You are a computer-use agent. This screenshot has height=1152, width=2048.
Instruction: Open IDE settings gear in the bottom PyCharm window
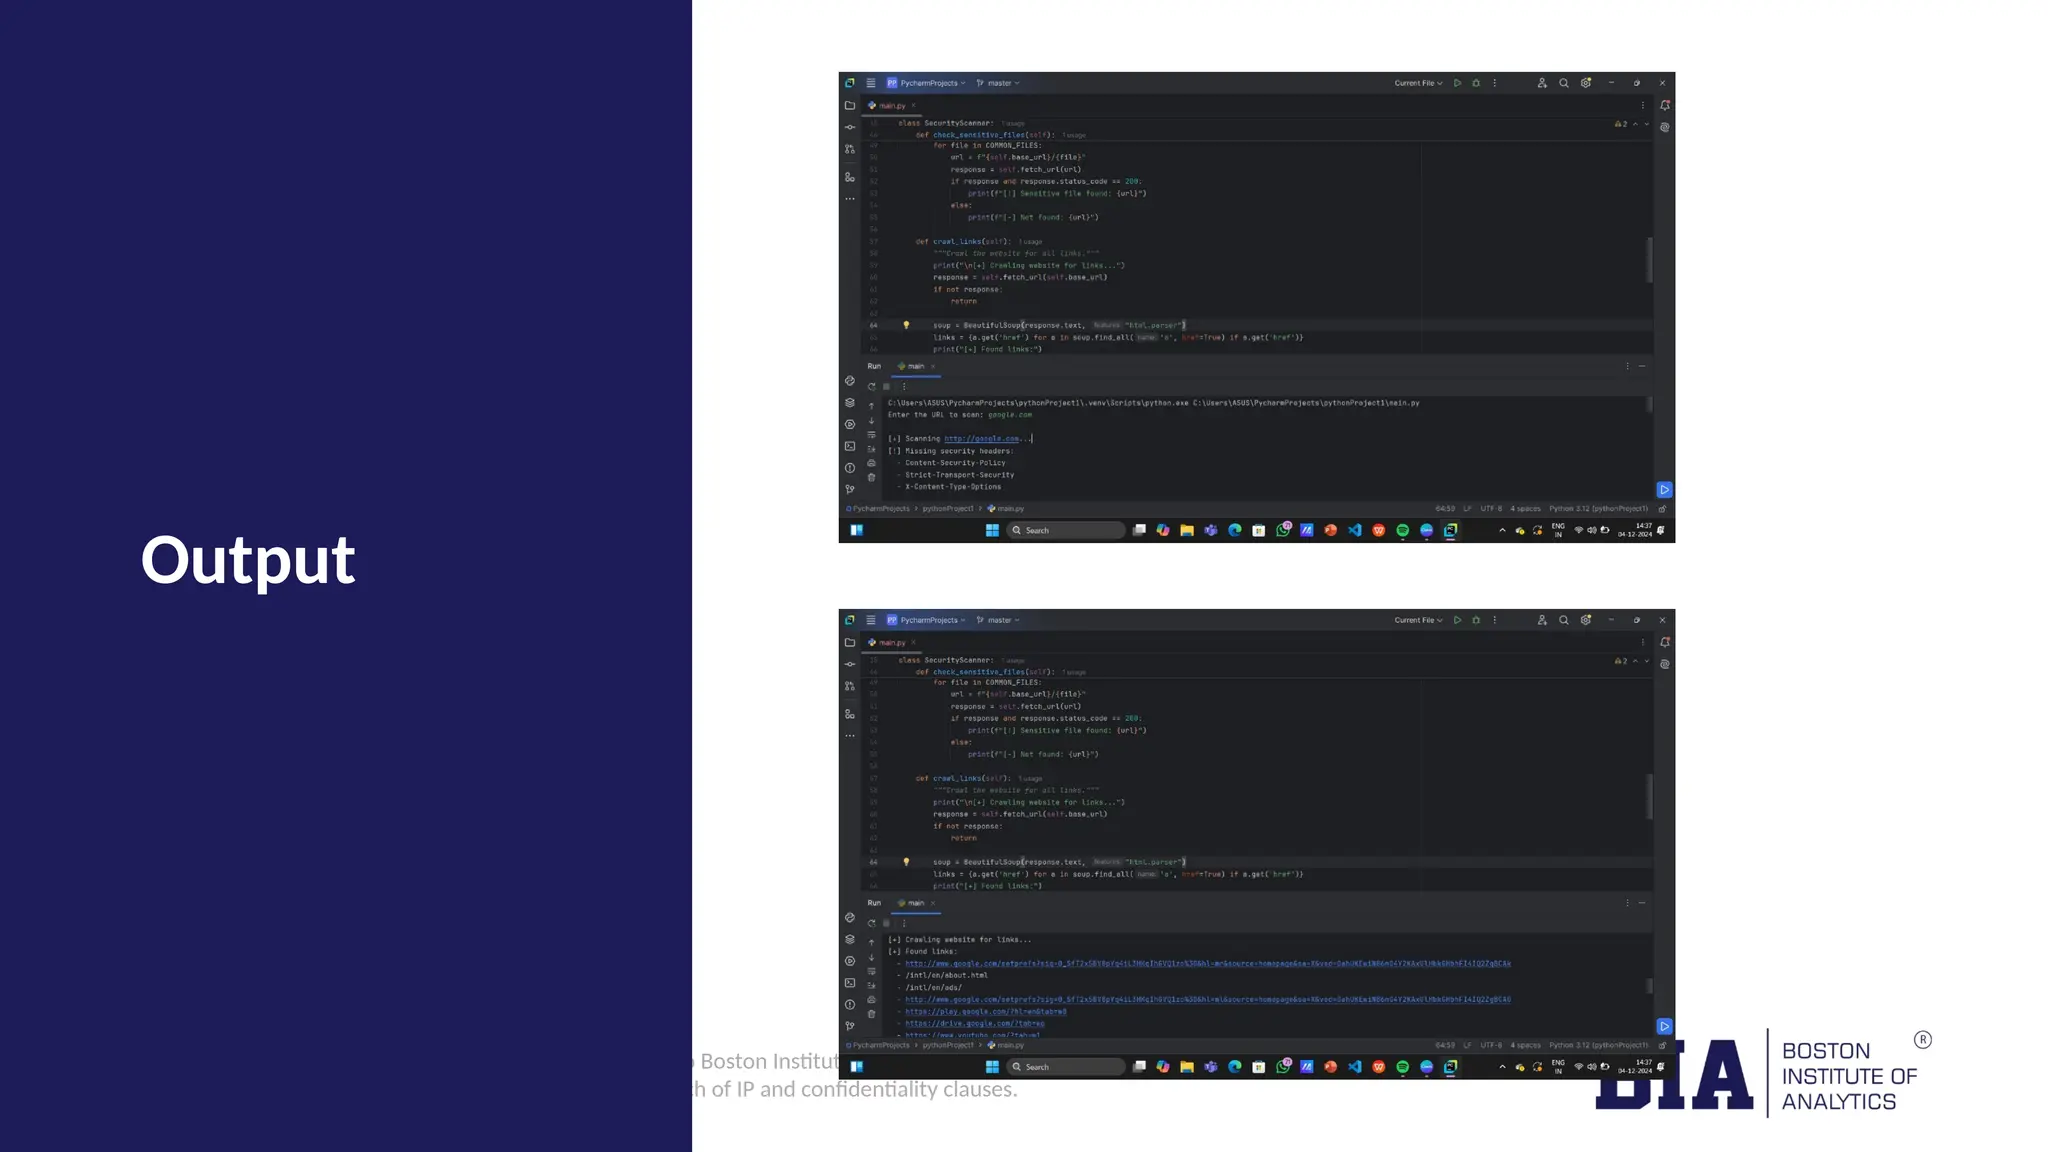point(1586,620)
